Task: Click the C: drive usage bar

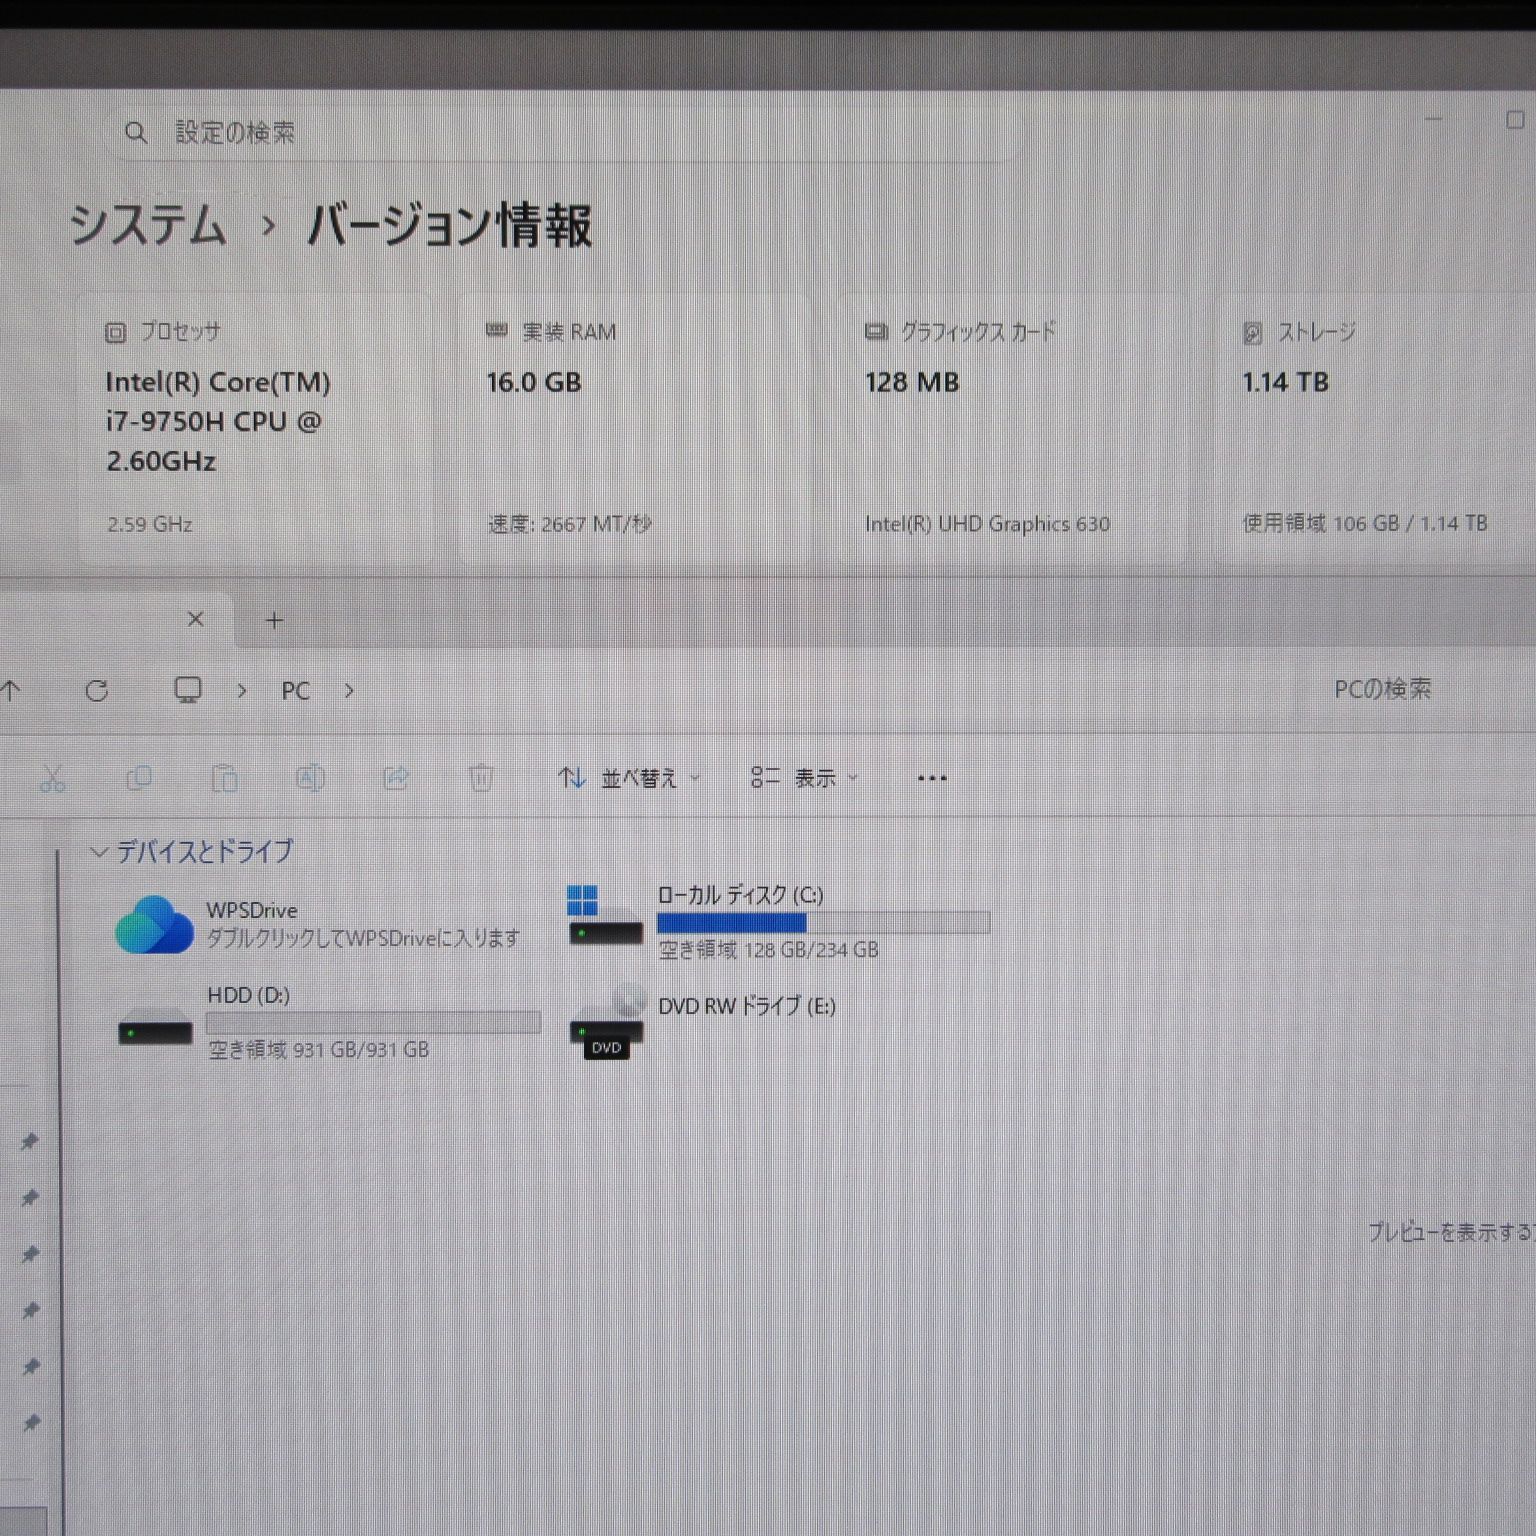Action: click(823, 922)
